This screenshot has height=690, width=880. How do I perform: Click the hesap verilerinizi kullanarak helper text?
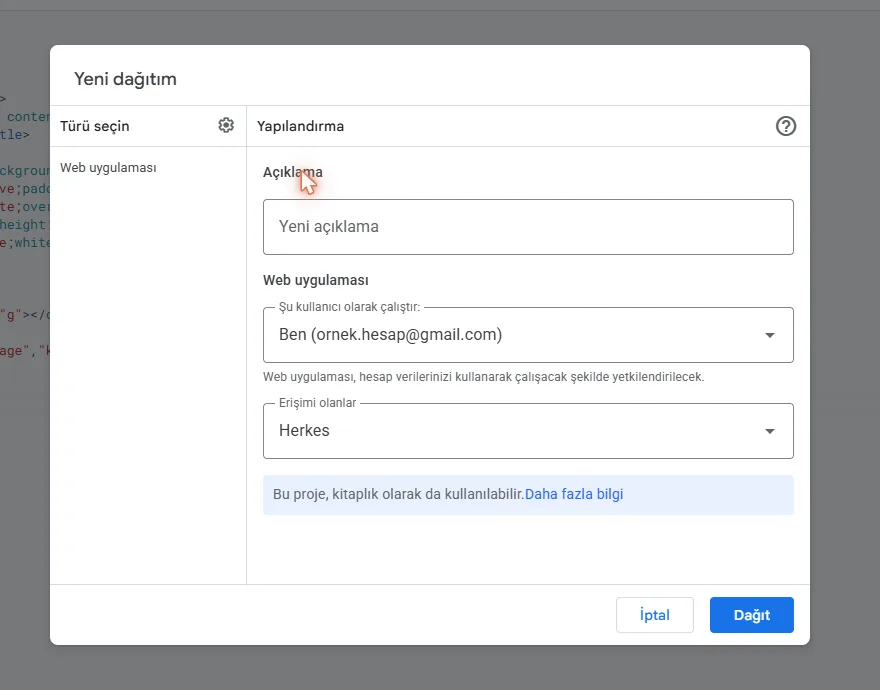483,377
